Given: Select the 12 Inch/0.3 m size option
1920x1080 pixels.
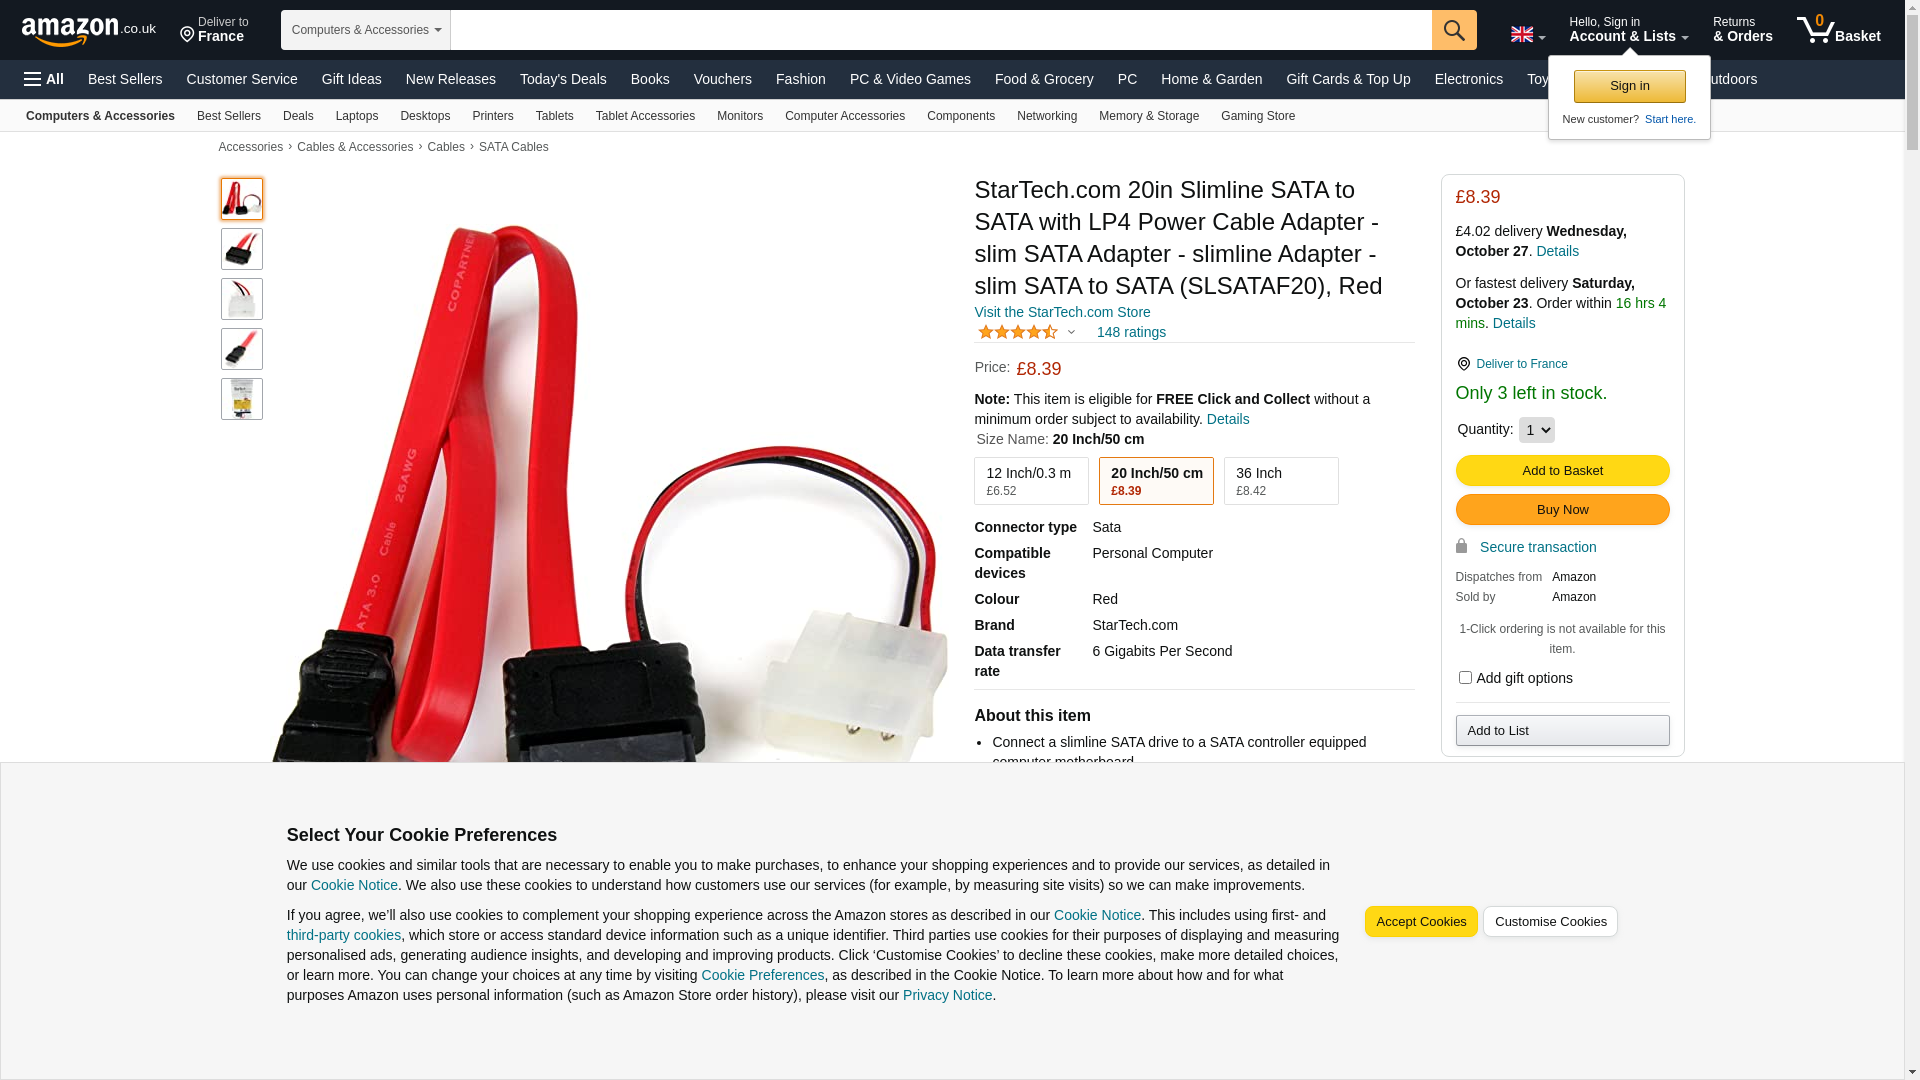Looking at the screenshot, I should click(1031, 481).
